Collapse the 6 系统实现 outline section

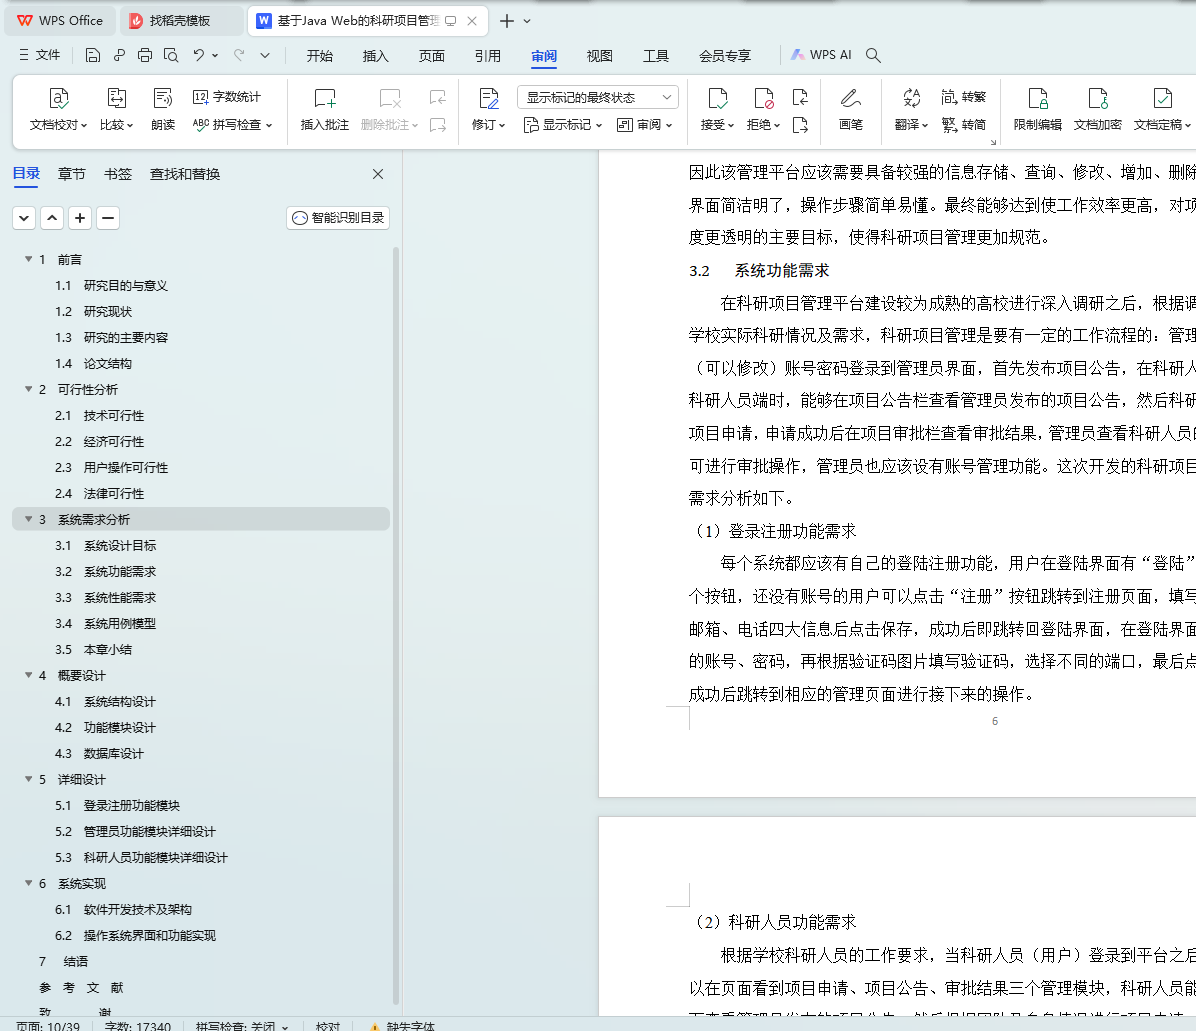pos(28,883)
